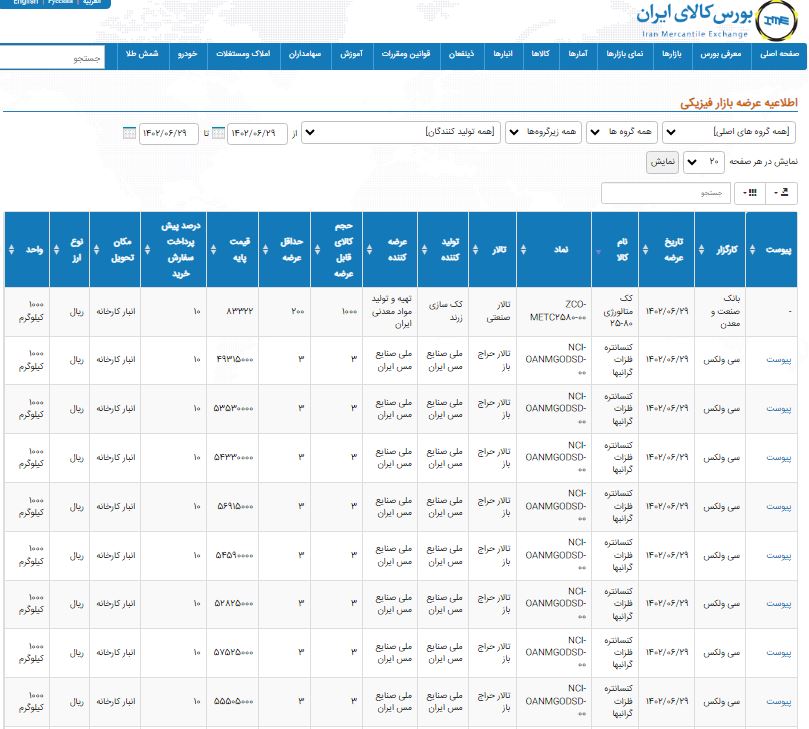Open پیوست link for the ۵۴۵۹۰۰۰۰ price row
Viewport: 809px width, 729px height.
[x=779, y=556]
